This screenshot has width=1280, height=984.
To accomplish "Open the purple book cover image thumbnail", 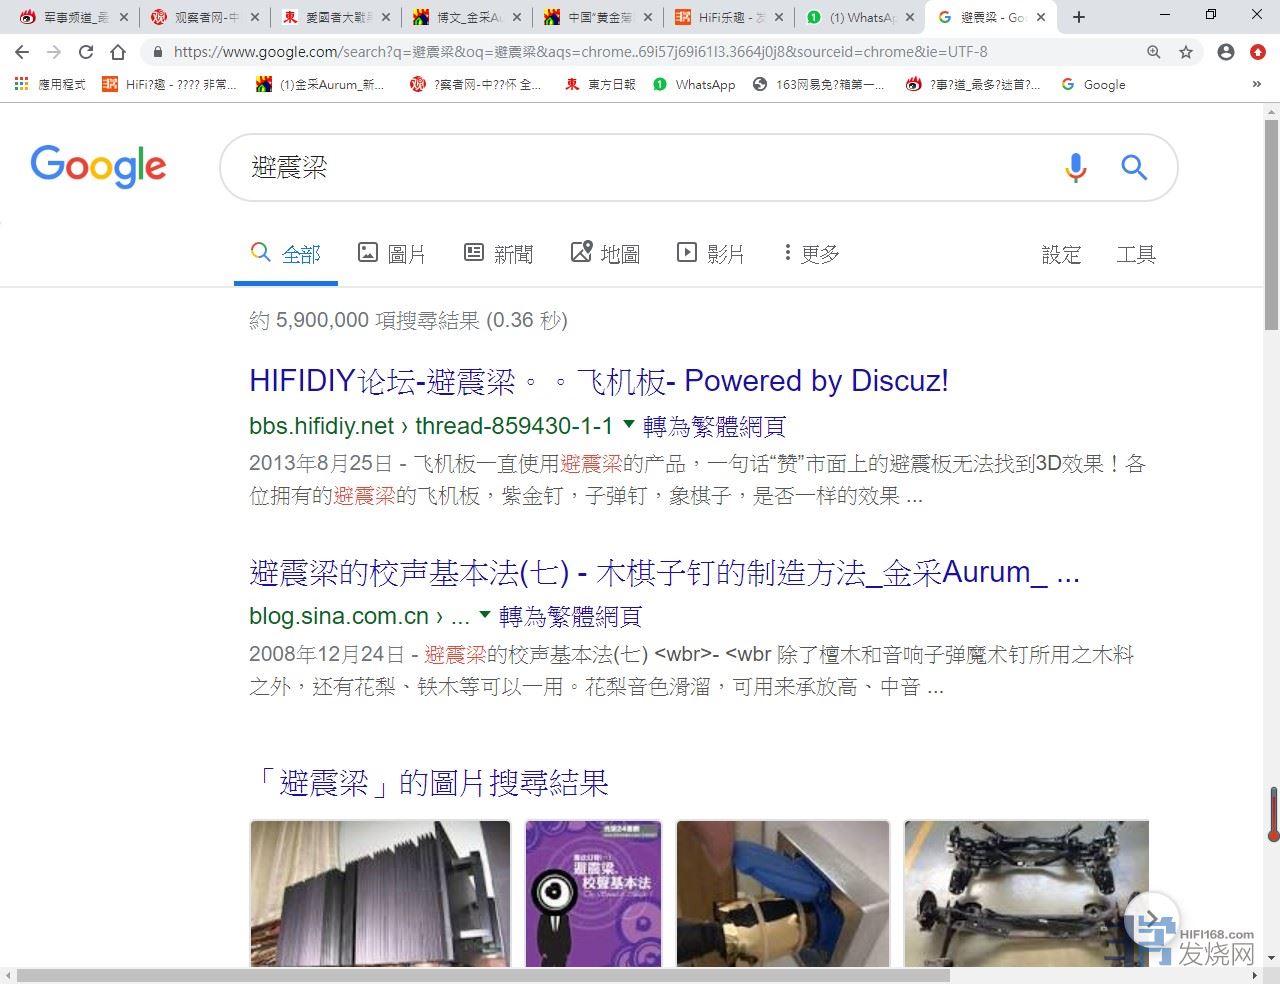I will point(593,893).
